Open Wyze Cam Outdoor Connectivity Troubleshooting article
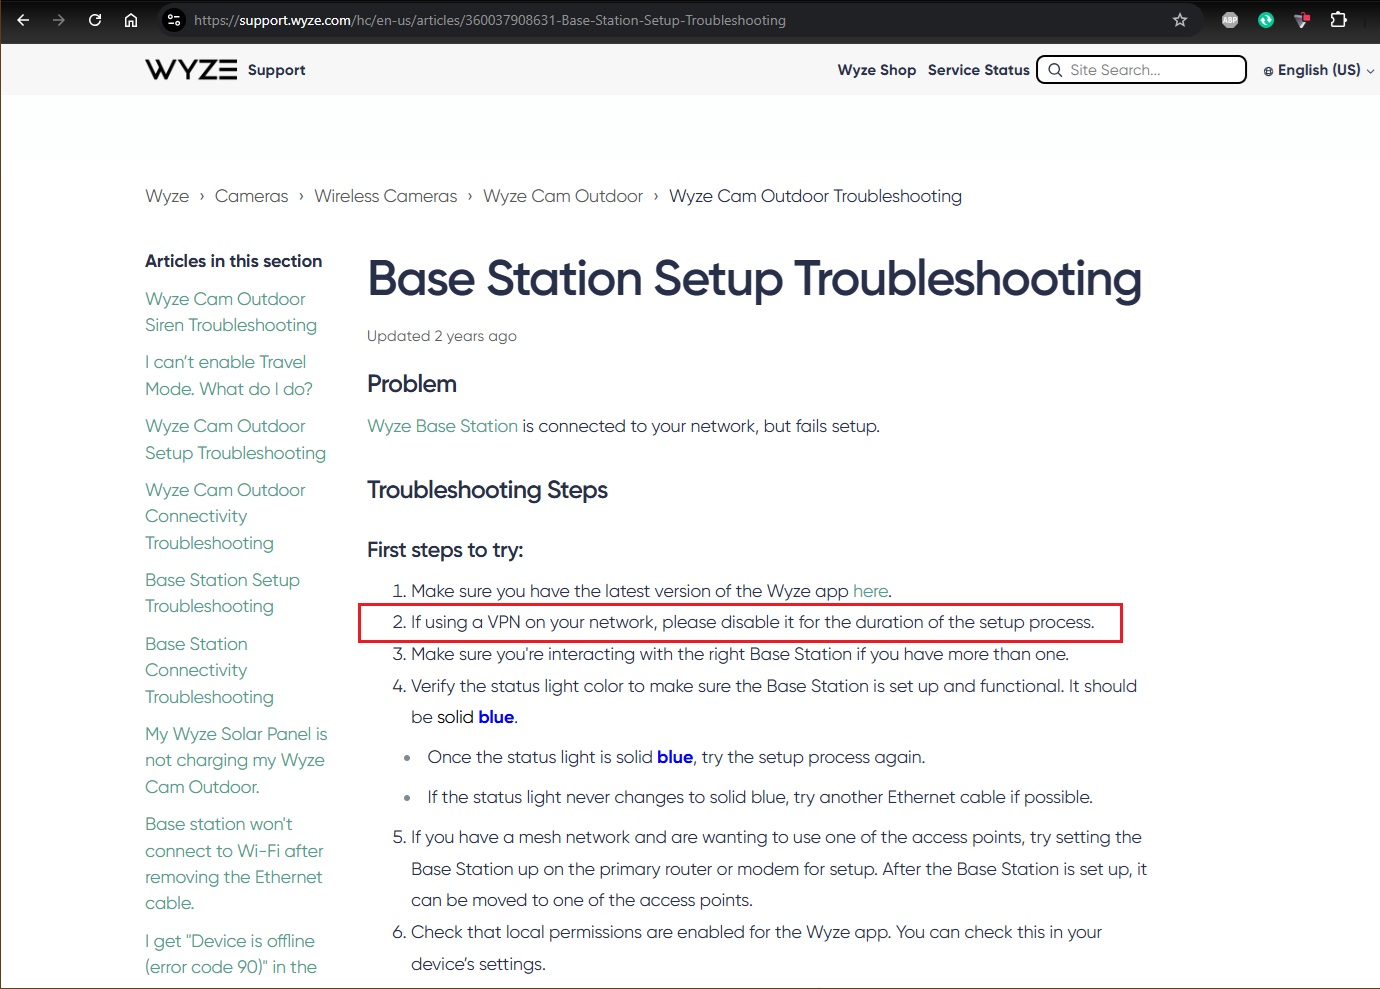The width and height of the screenshot is (1380, 989). click(225, 516)
